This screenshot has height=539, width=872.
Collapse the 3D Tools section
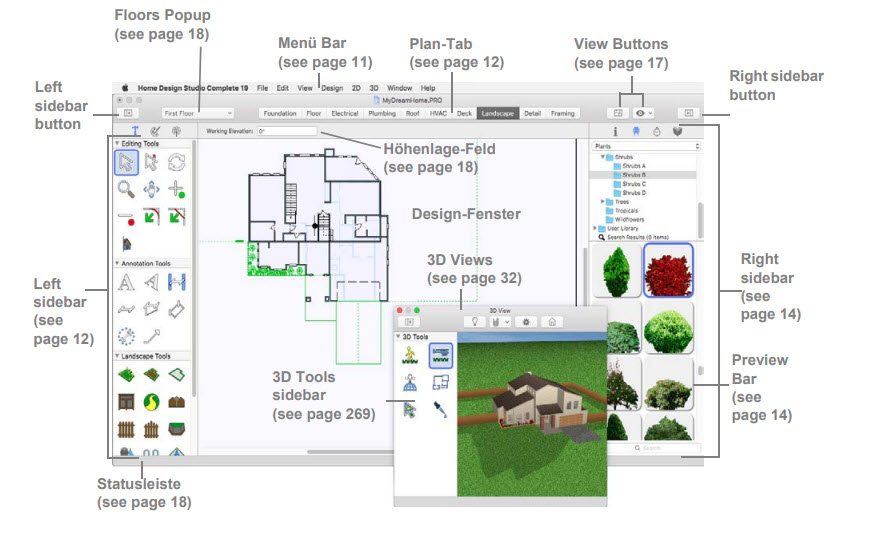(x=398, y=337)
